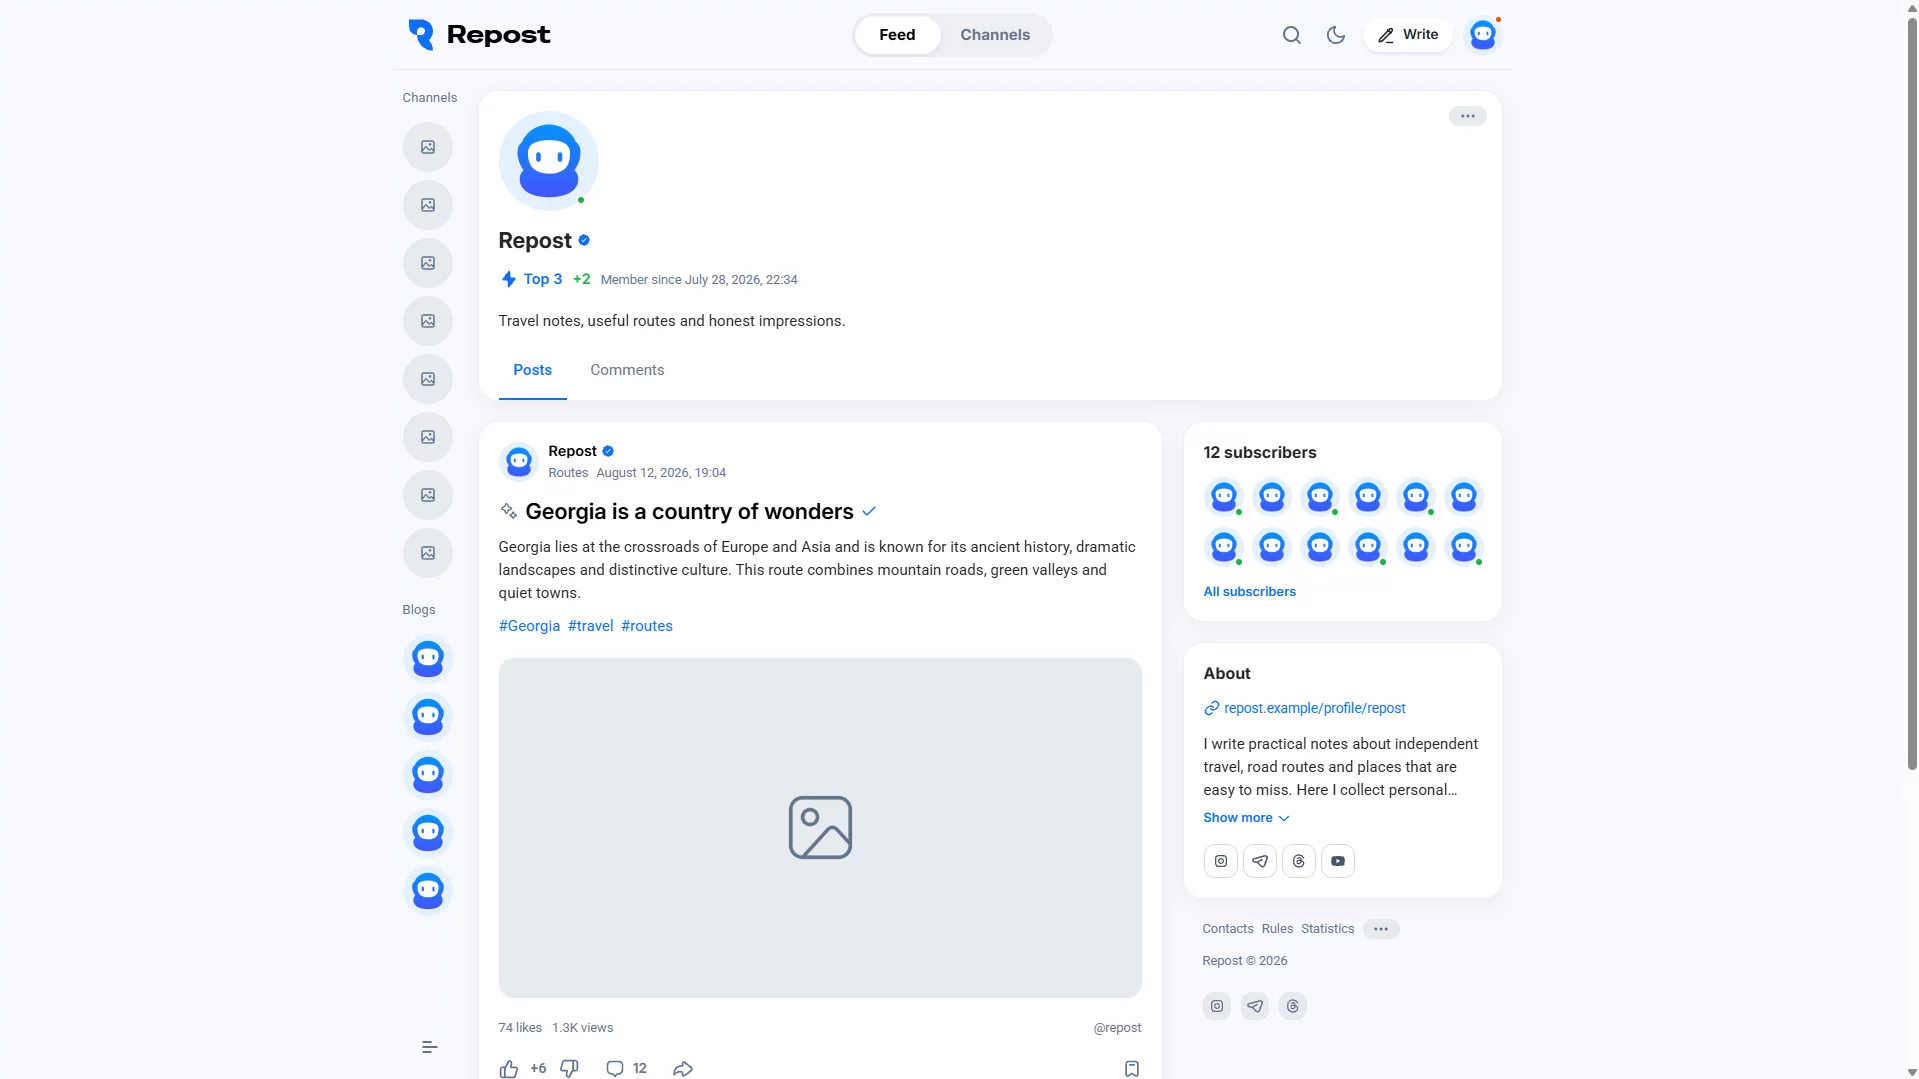Switch to the Channels tab
The width and height of the screenshot is (1919, 1079).
pyautogui.click(x=995, y=35)
